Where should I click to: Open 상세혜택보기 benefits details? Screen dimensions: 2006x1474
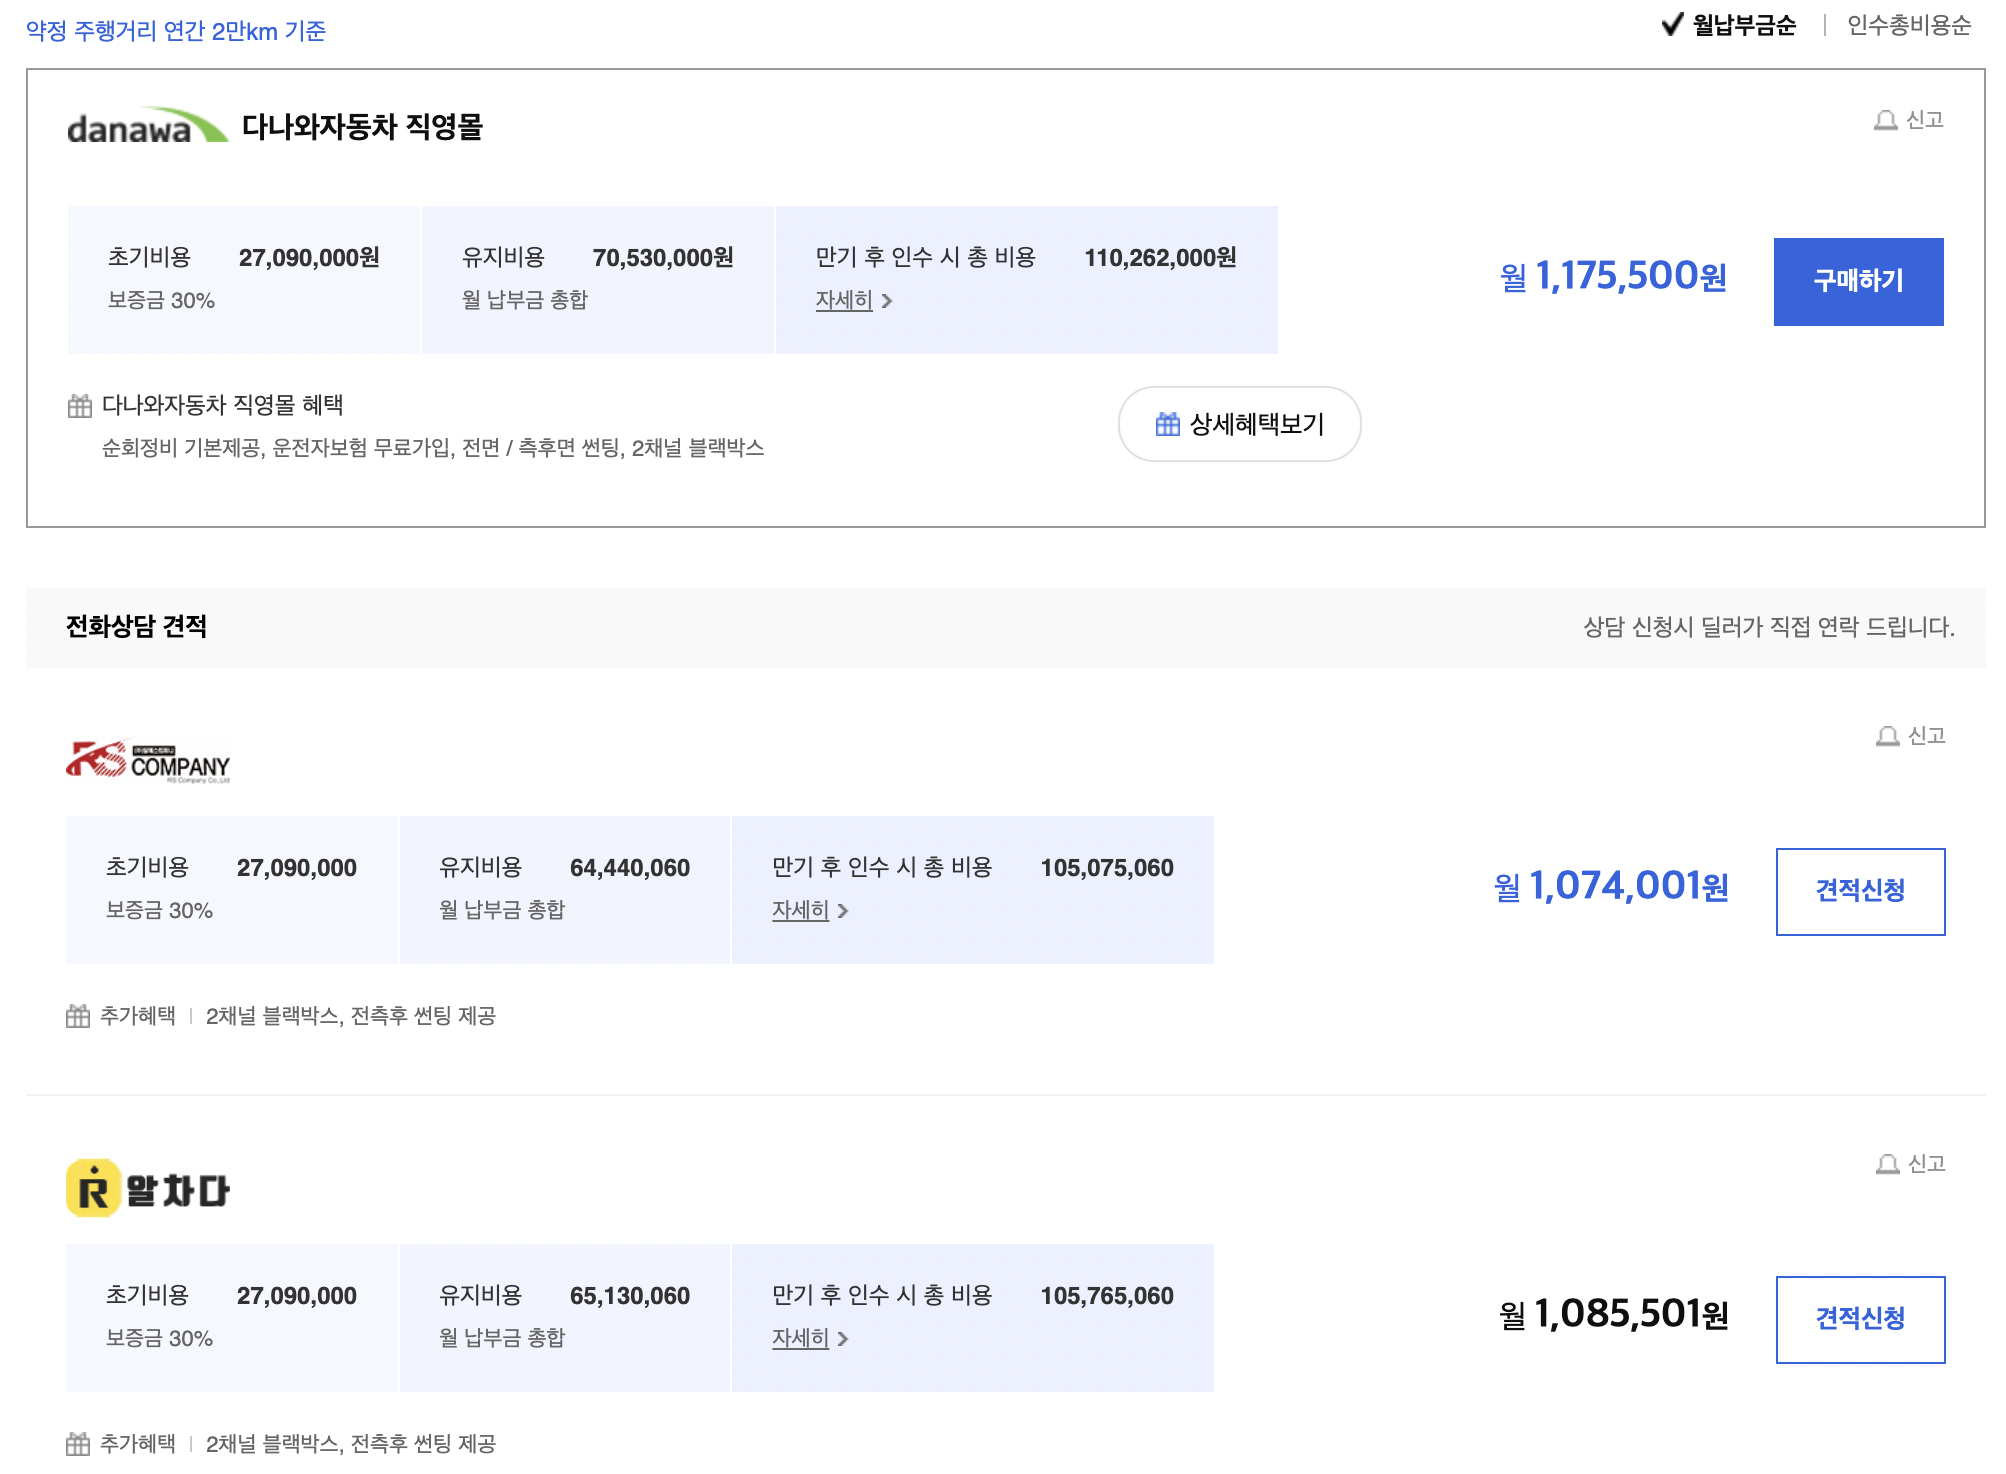(1239, 425)
